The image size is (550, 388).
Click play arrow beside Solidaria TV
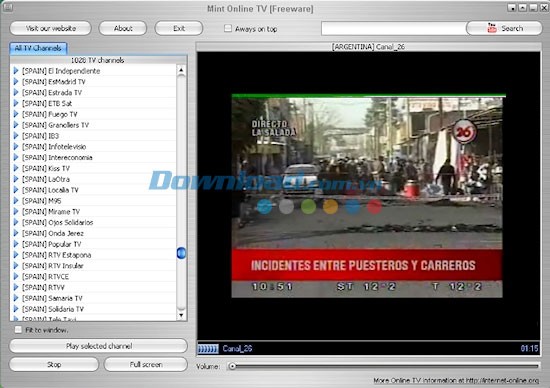point(16,309)
